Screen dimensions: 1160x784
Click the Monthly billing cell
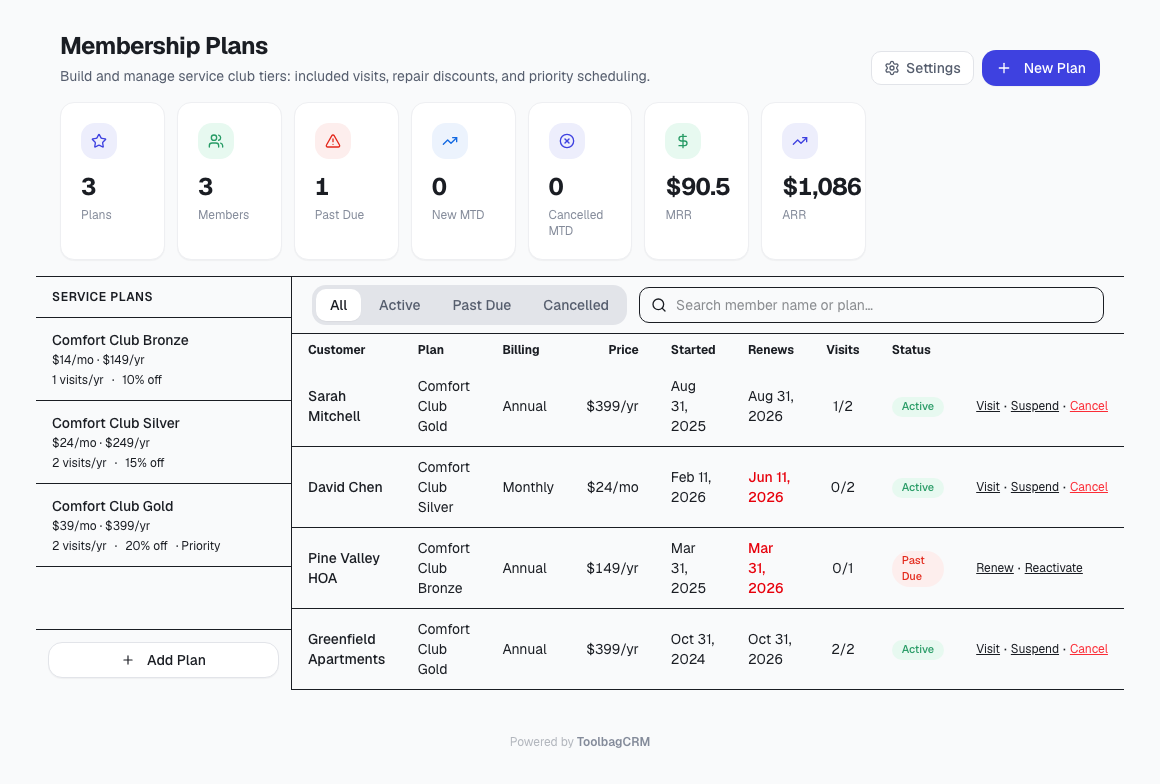pyautogui.click(x=528, y=487)
